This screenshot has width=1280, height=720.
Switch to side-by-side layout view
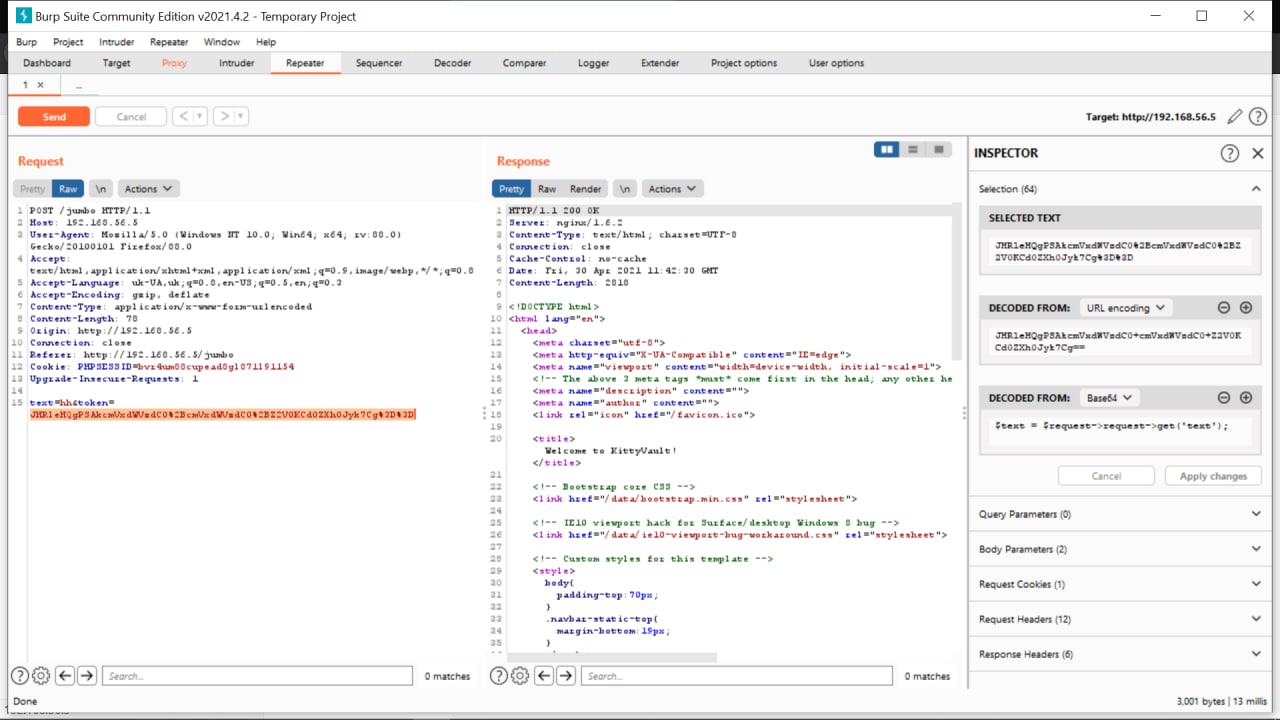click(886, 149)
